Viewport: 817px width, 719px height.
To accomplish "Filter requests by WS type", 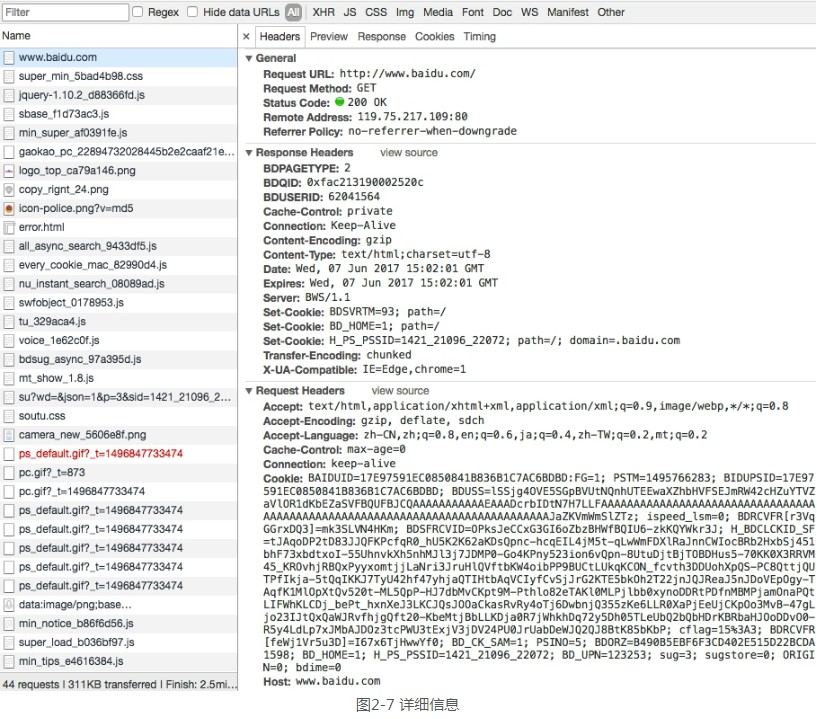I will point(529,12).
